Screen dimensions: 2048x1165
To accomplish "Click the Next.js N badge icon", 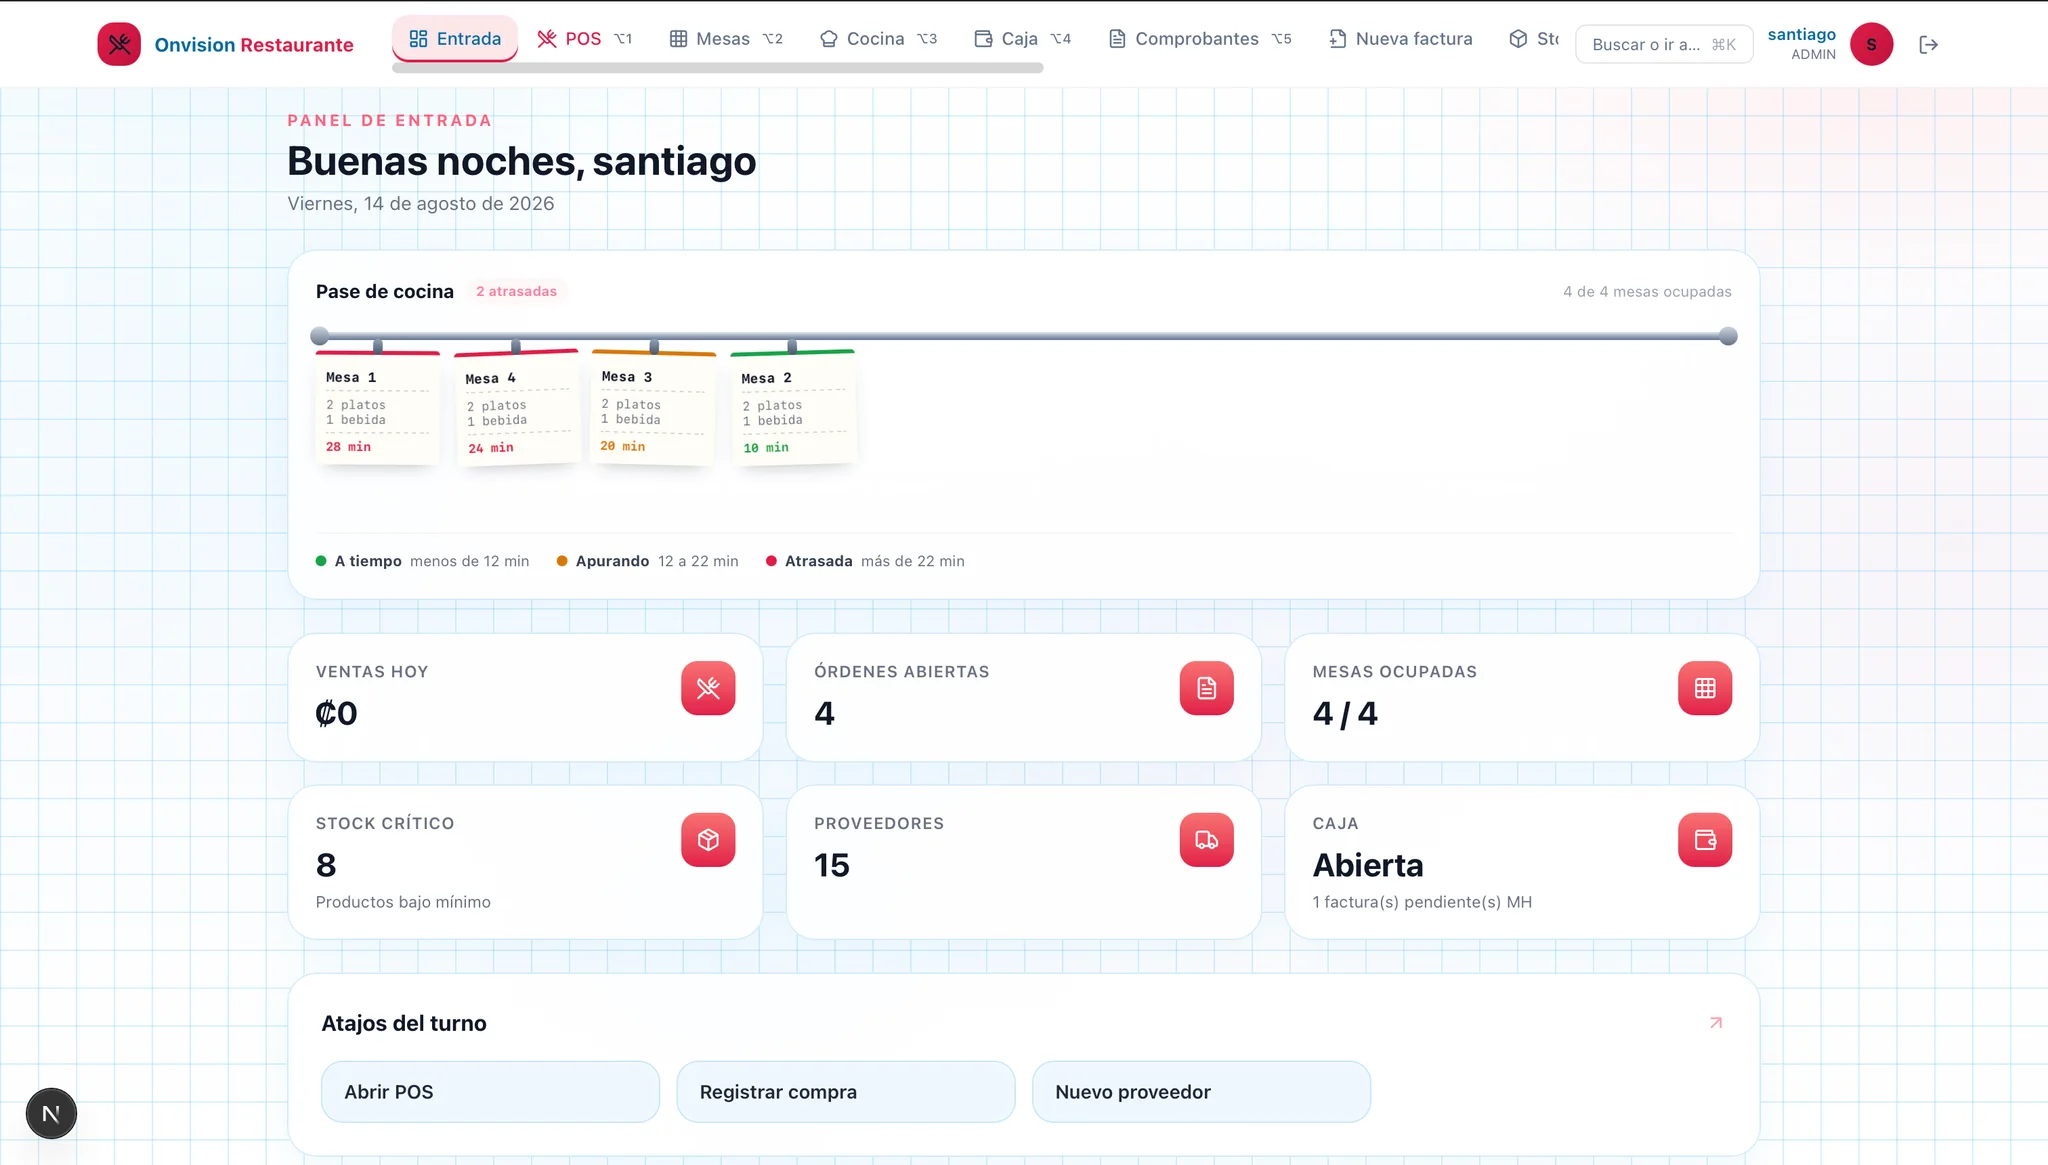I will 51,1113.
